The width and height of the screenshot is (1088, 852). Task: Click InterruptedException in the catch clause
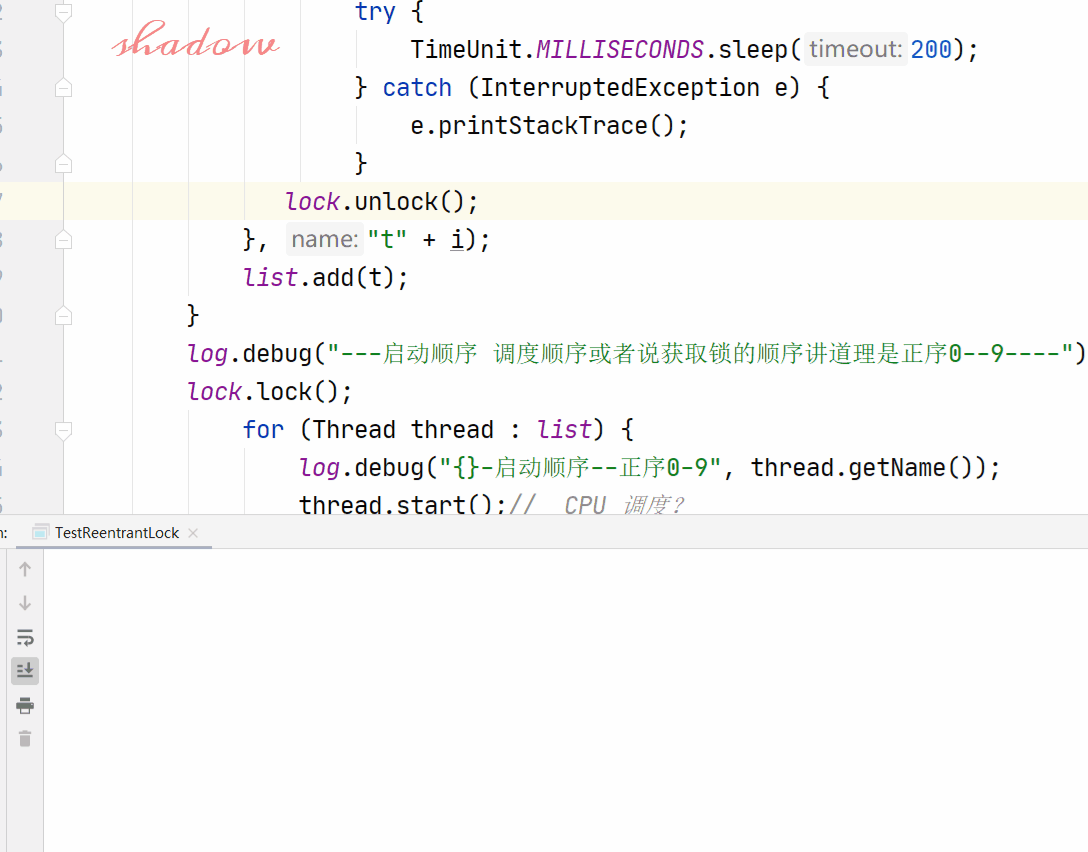click(x=620, y=88)
